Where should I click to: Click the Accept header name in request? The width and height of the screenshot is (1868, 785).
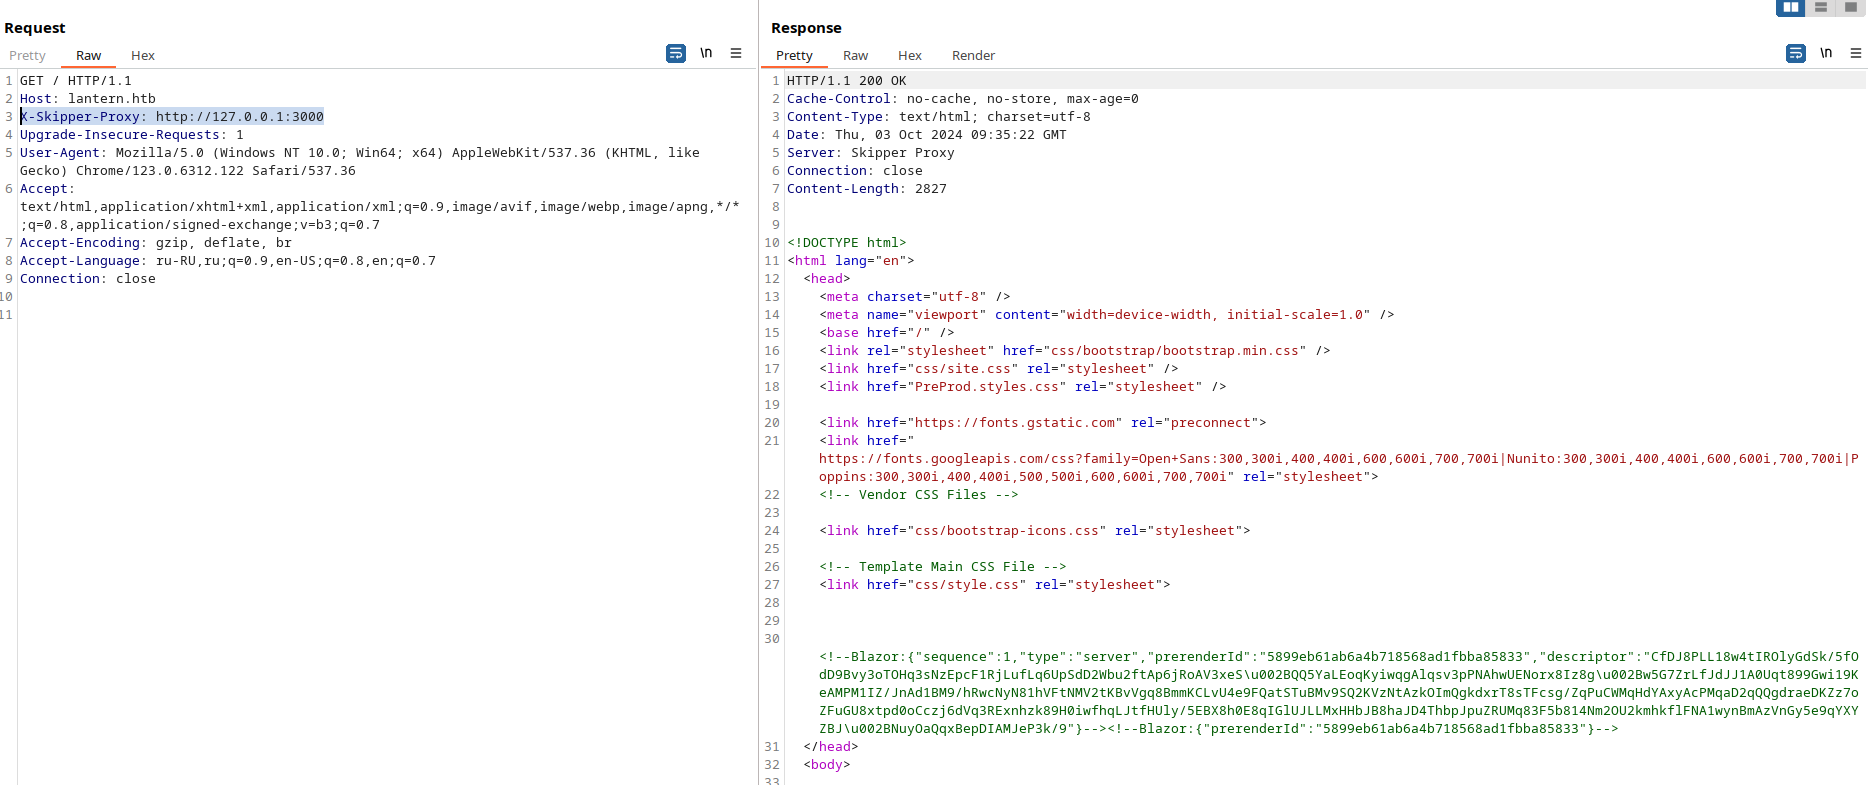click(x=44, y=189)
